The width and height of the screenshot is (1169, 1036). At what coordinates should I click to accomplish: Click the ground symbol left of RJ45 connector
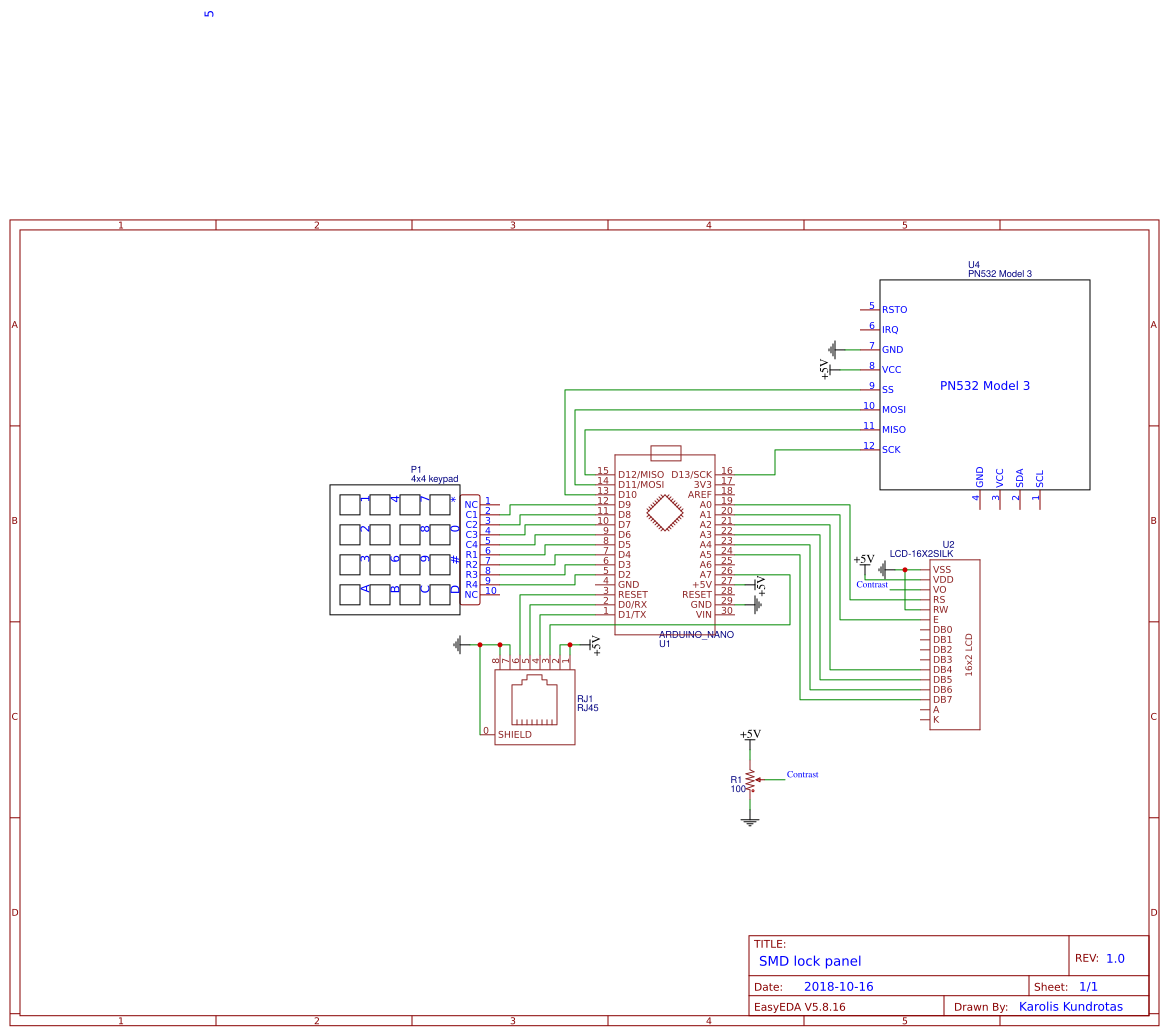tap(458, 645)
